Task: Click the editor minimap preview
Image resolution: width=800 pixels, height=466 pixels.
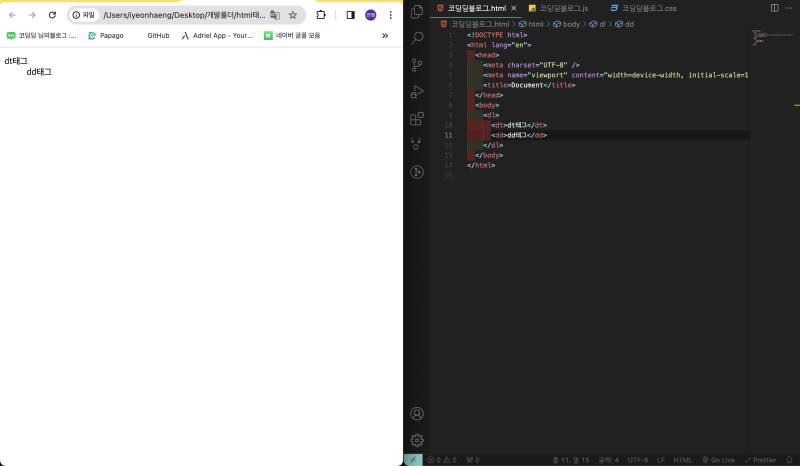Action: click(772, 38)
